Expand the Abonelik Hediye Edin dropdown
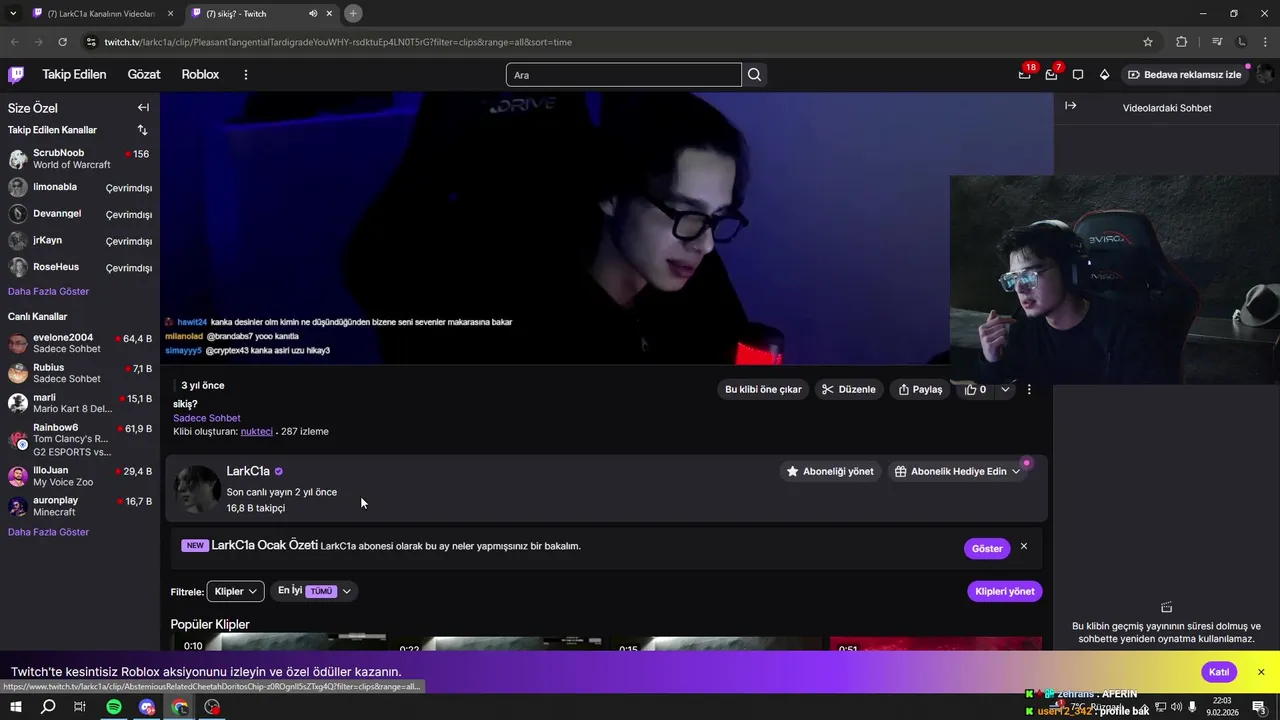This screenshot has height=720, width=1280. coord(1015,471)
